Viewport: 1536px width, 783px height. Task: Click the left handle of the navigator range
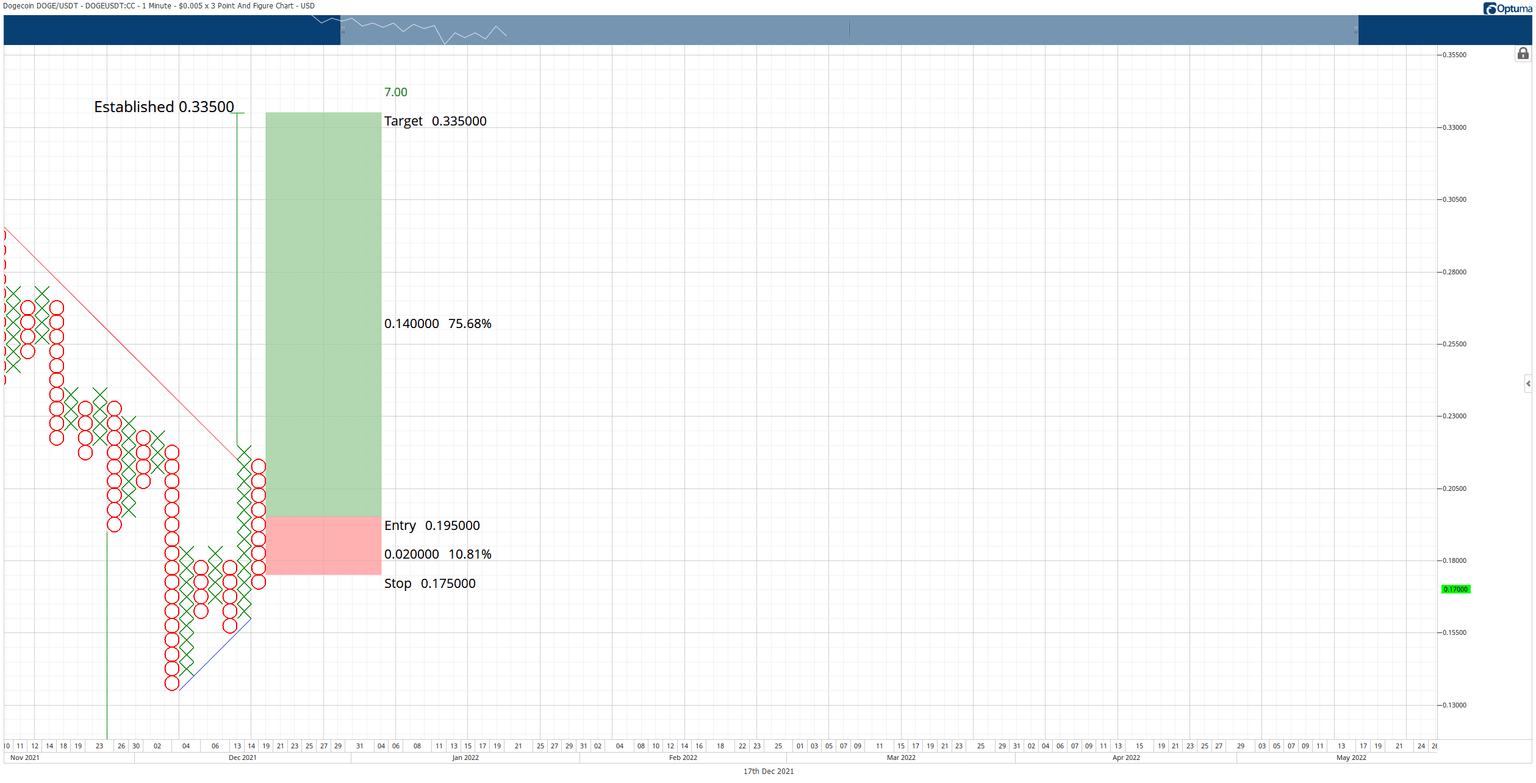point(341,30)
